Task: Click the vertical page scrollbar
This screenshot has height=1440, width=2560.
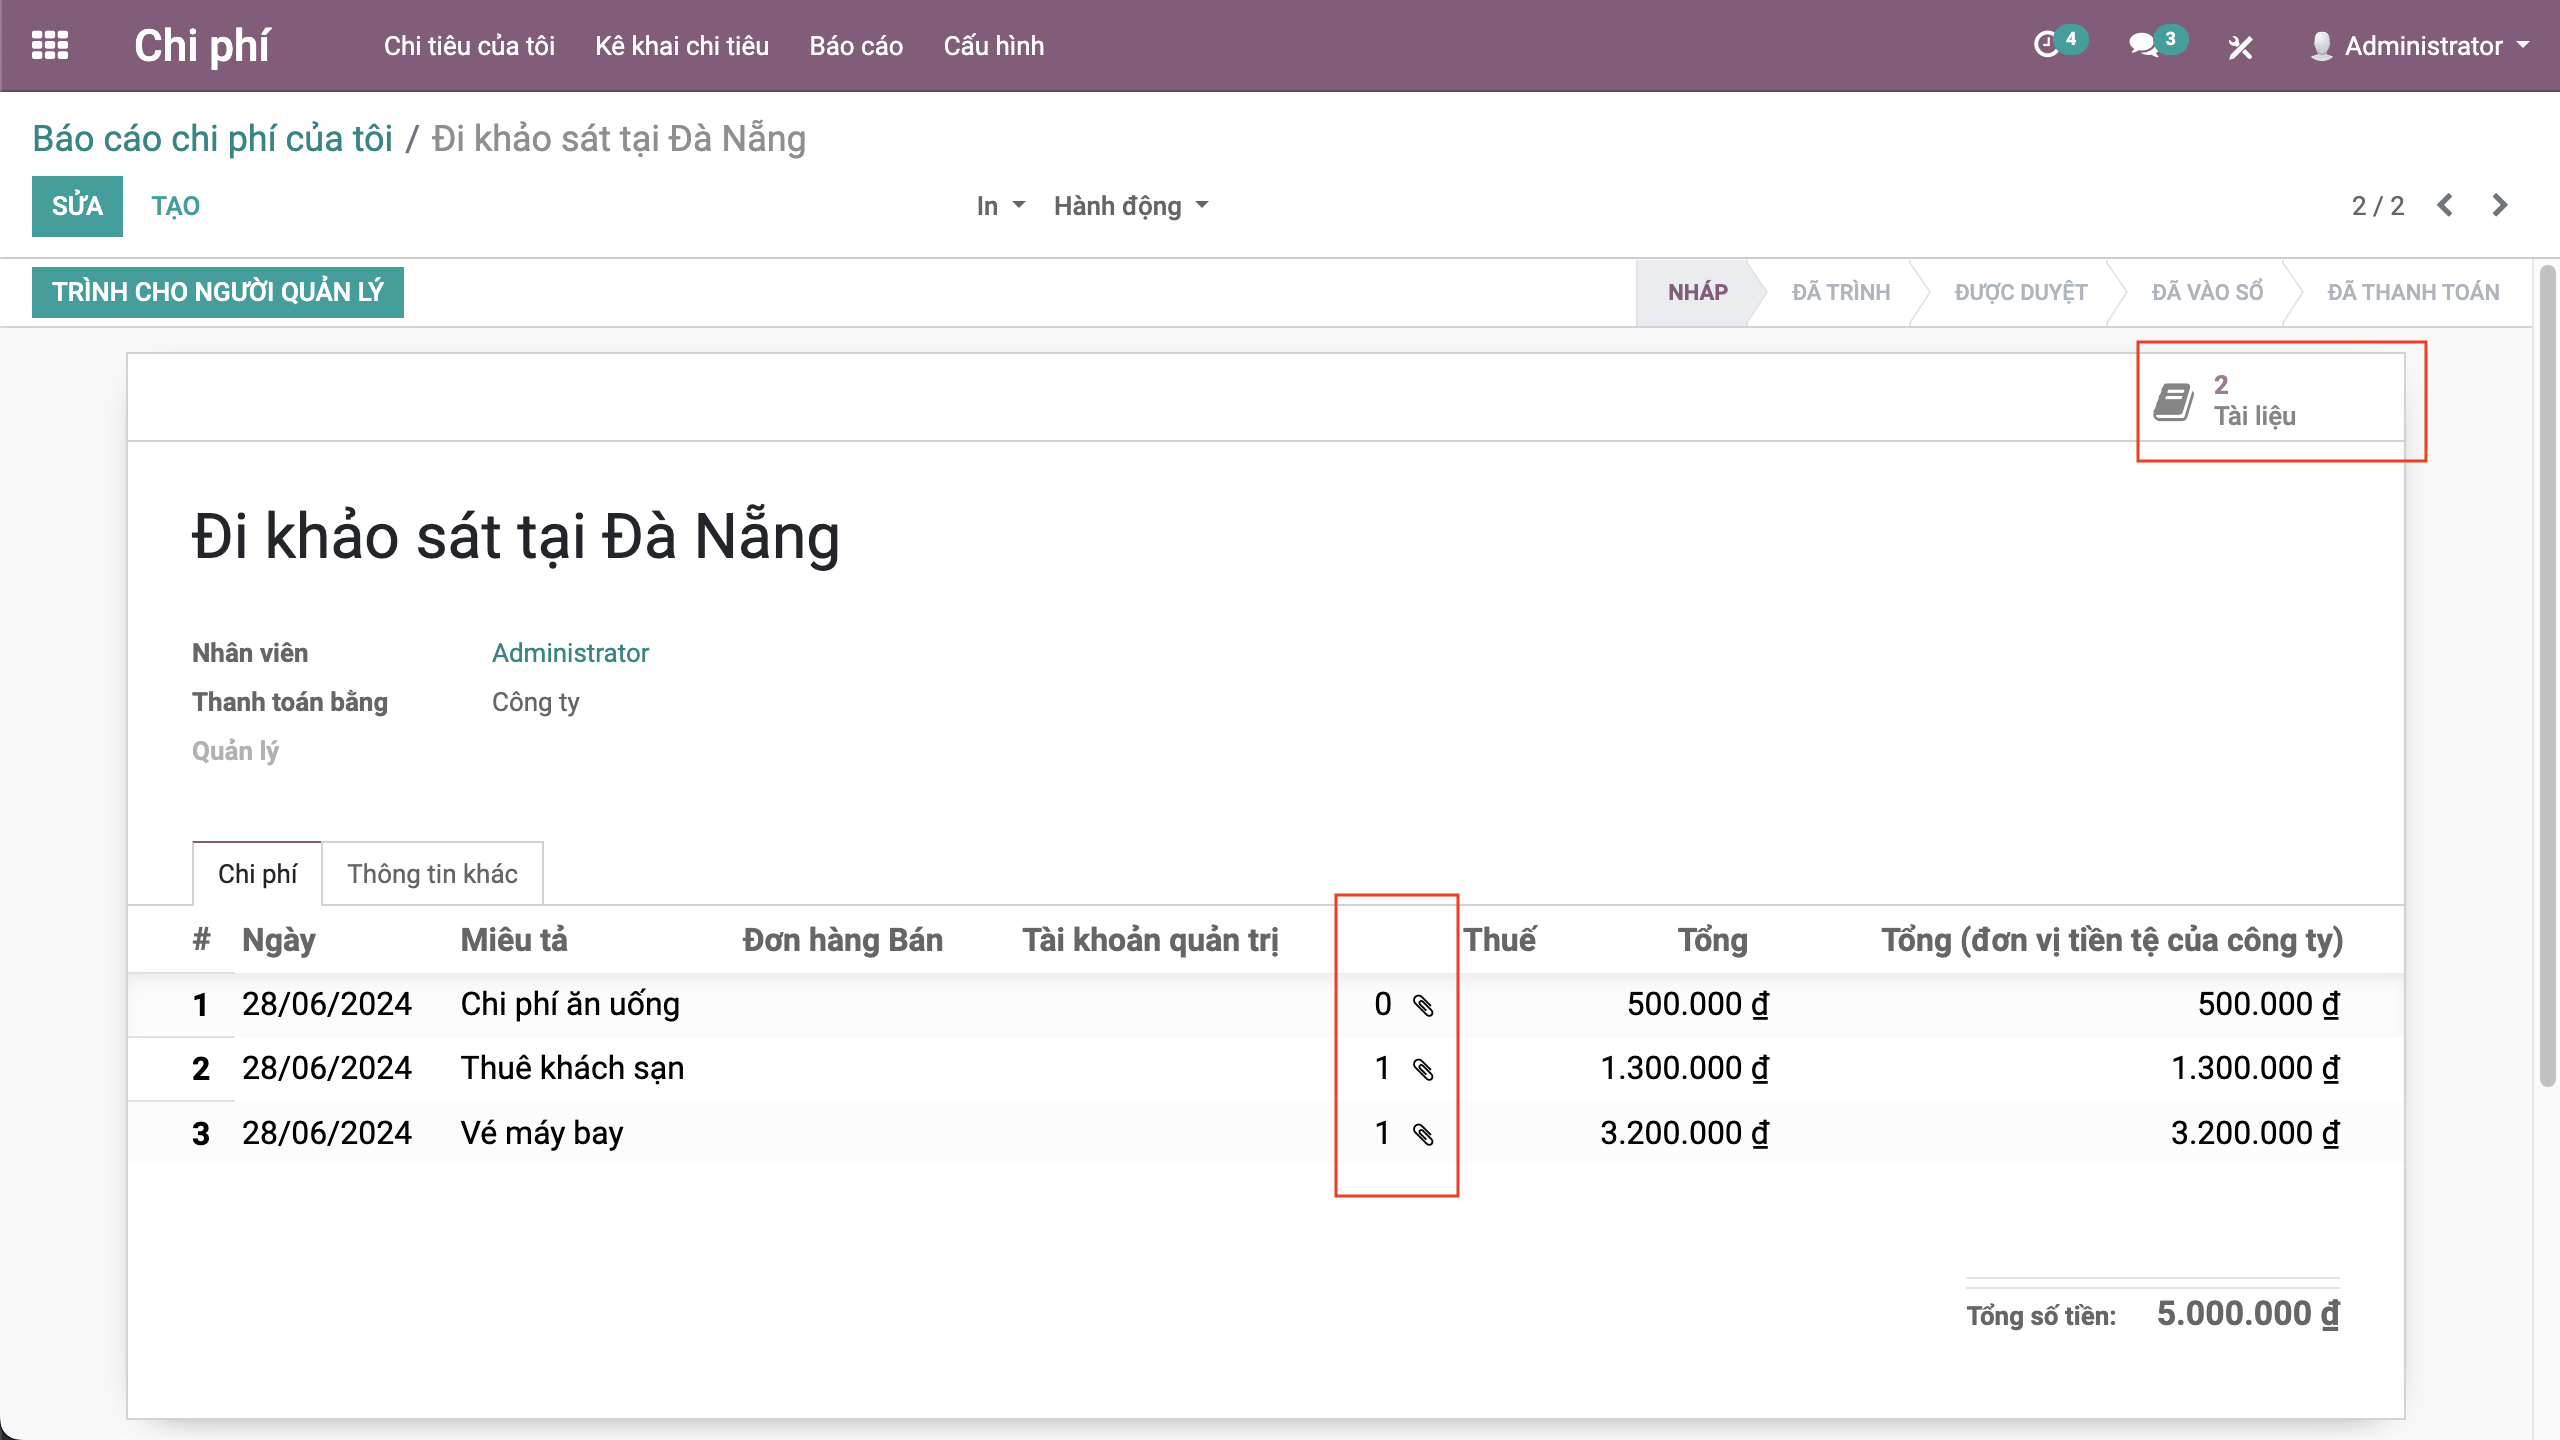Action: point(2548,676)
